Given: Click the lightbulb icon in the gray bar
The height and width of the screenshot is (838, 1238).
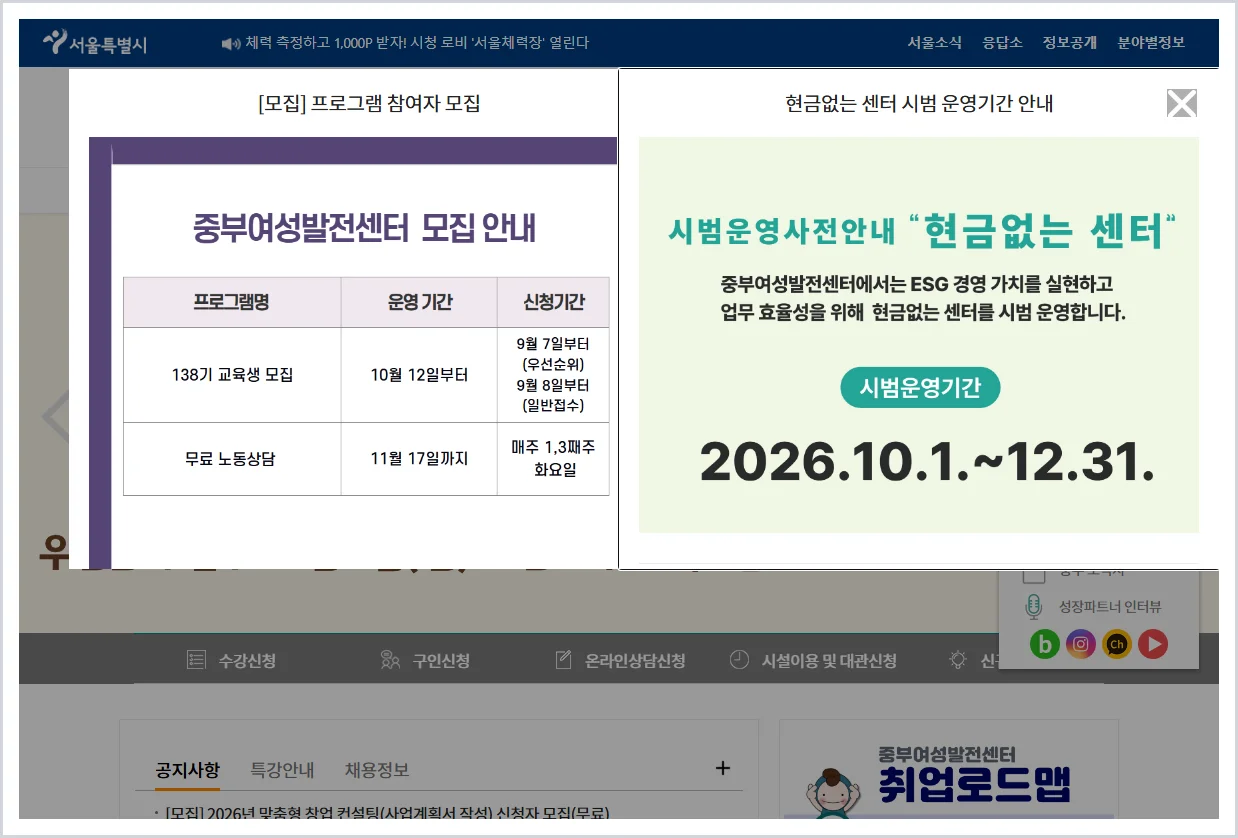Looking at the screenshot, I should 958,660.
